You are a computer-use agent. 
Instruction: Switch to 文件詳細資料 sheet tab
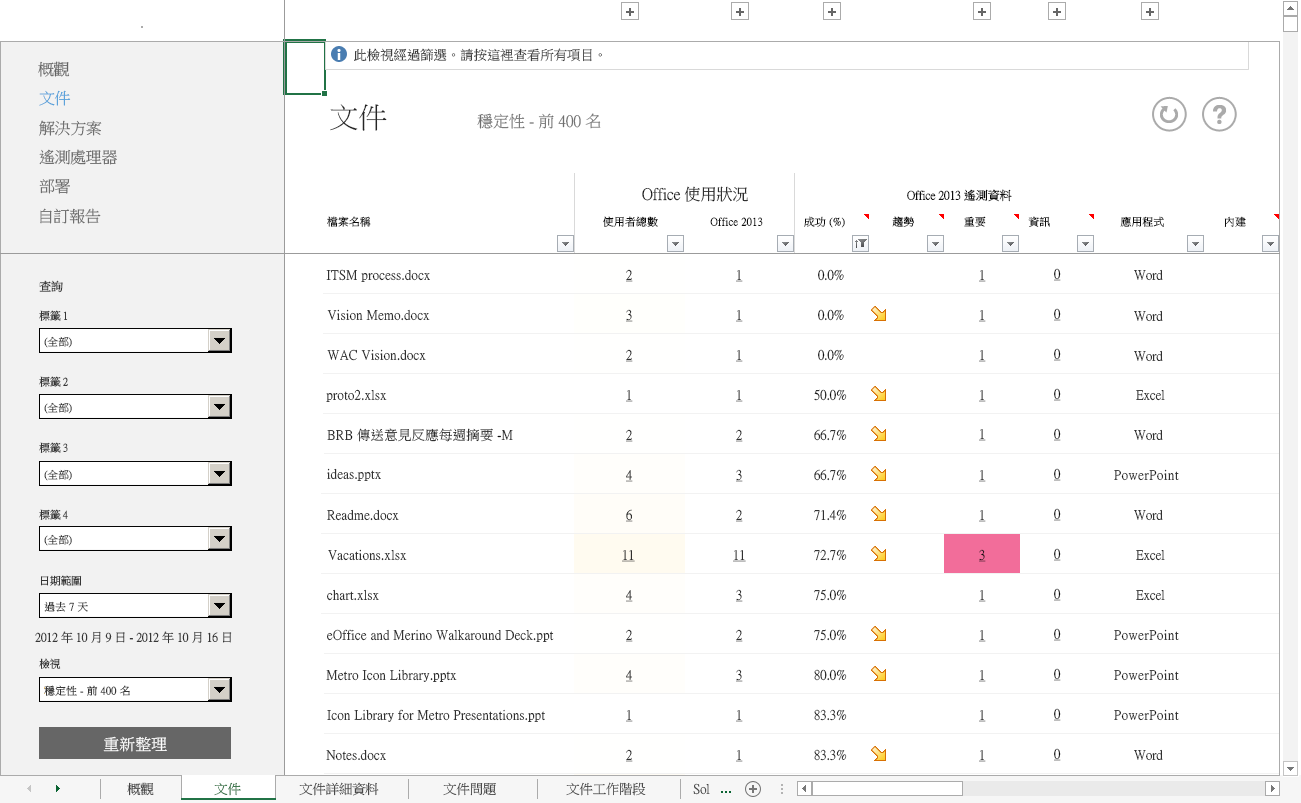(339, 789)
